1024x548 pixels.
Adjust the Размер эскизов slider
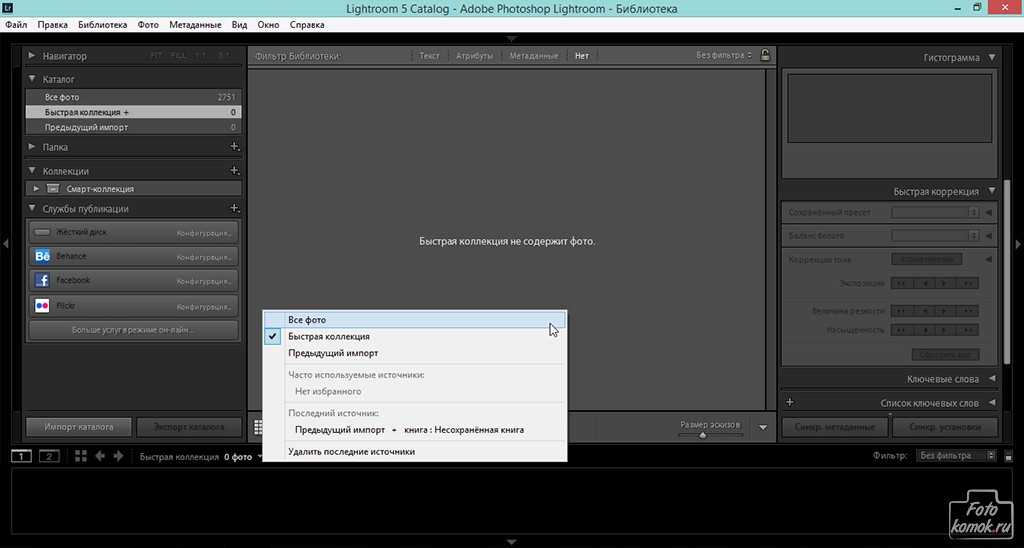703,435
